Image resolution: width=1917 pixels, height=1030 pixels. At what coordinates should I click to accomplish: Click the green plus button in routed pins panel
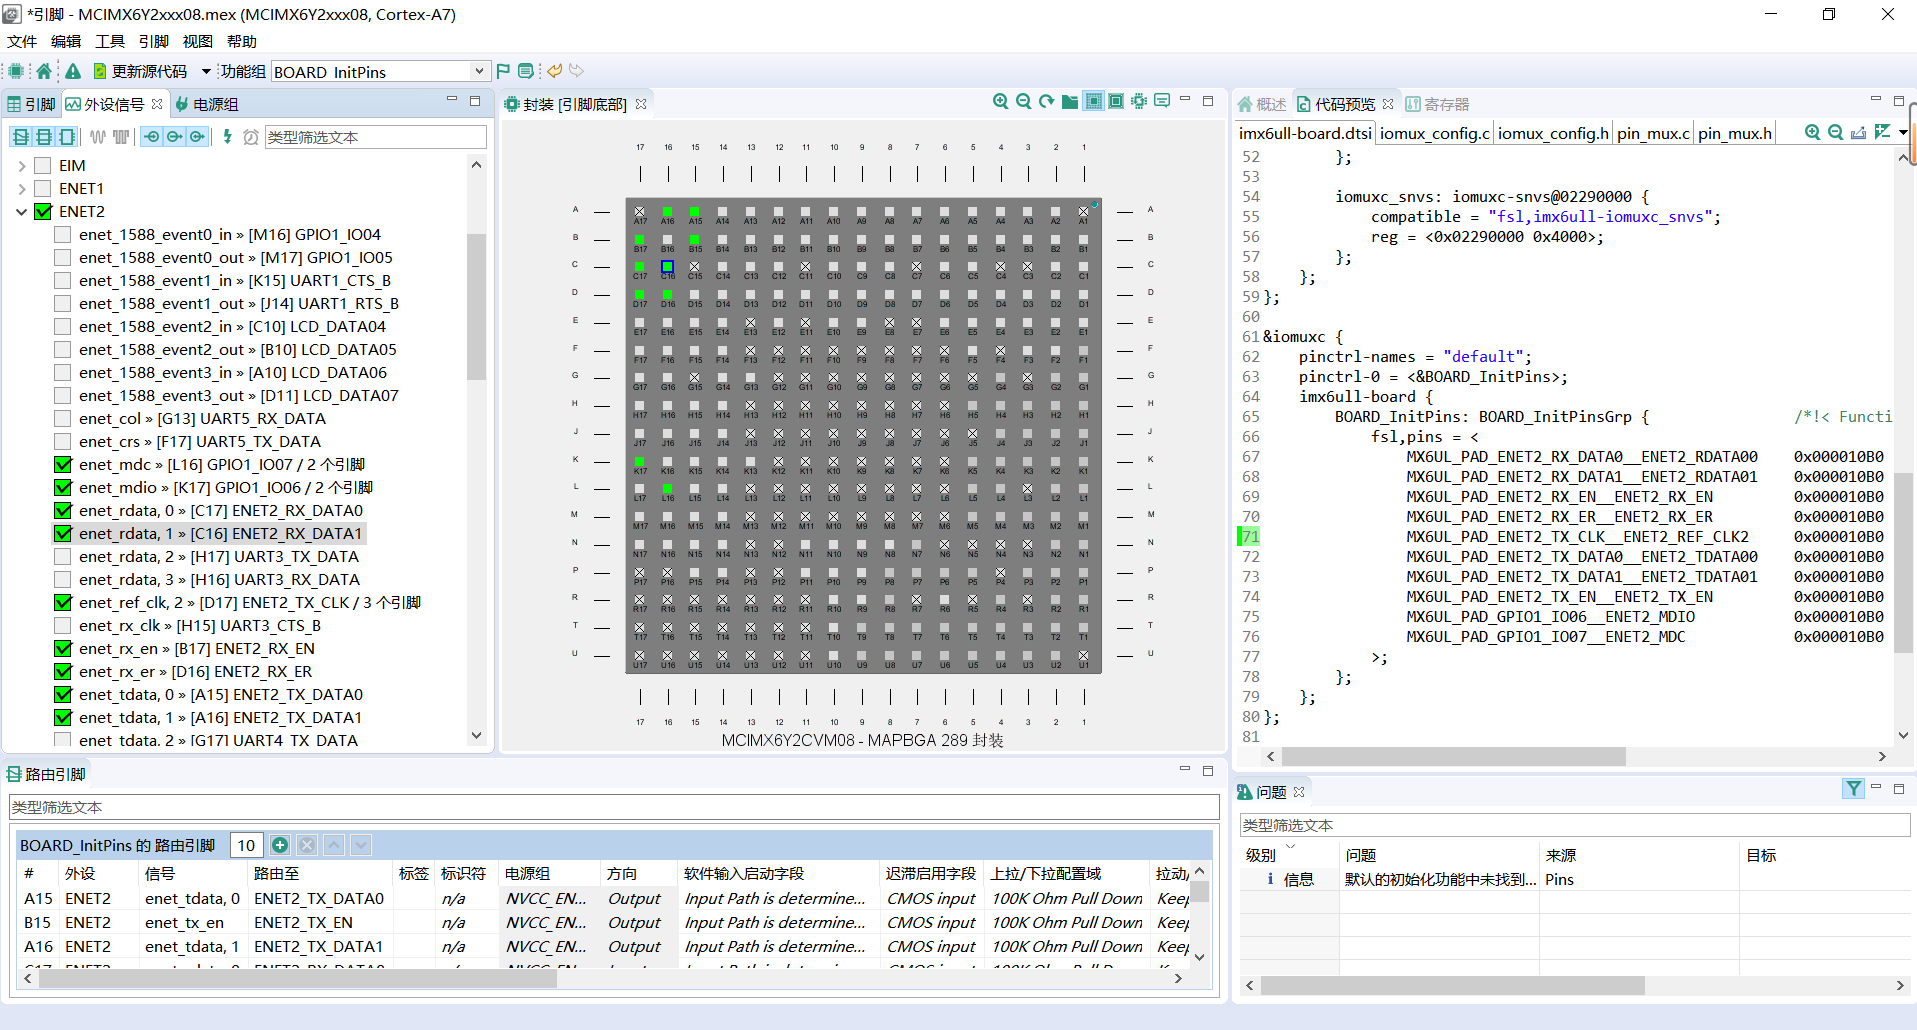pyautogui.click(x=280, y=845)
